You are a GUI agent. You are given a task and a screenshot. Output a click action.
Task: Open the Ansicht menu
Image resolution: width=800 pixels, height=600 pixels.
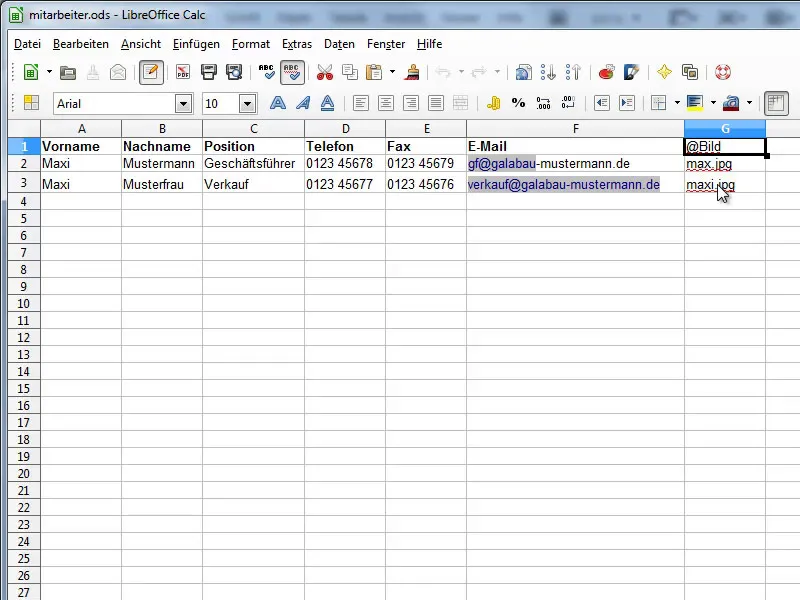[x=141, y=44]
